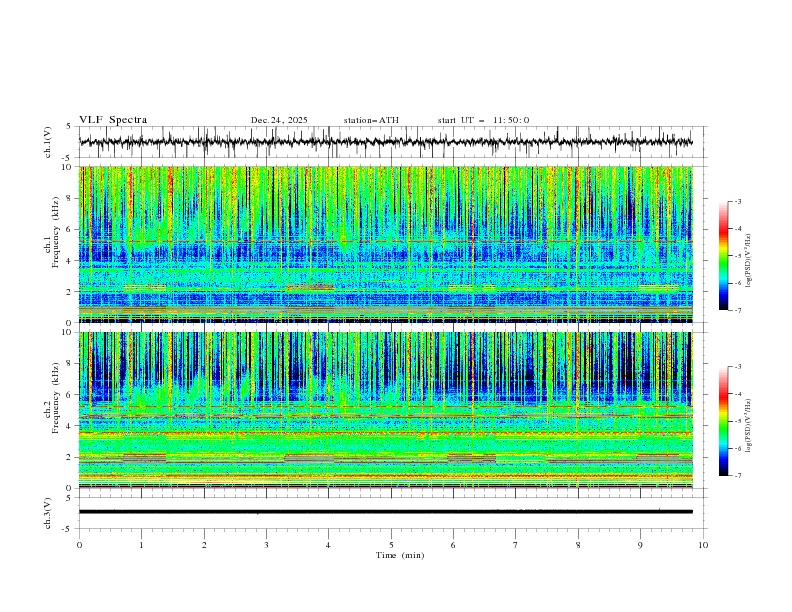
Task: Click the ch.2 'Frequency (kHz)' axis label
Action: (x=56, y=399)
